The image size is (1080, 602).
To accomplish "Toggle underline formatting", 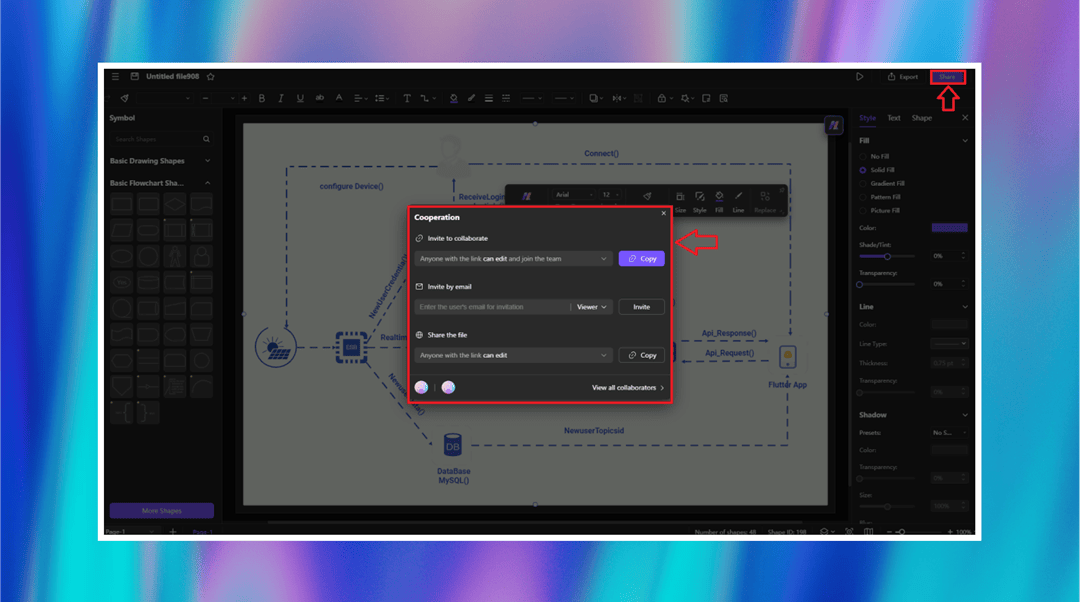I will tap(300, 98).
